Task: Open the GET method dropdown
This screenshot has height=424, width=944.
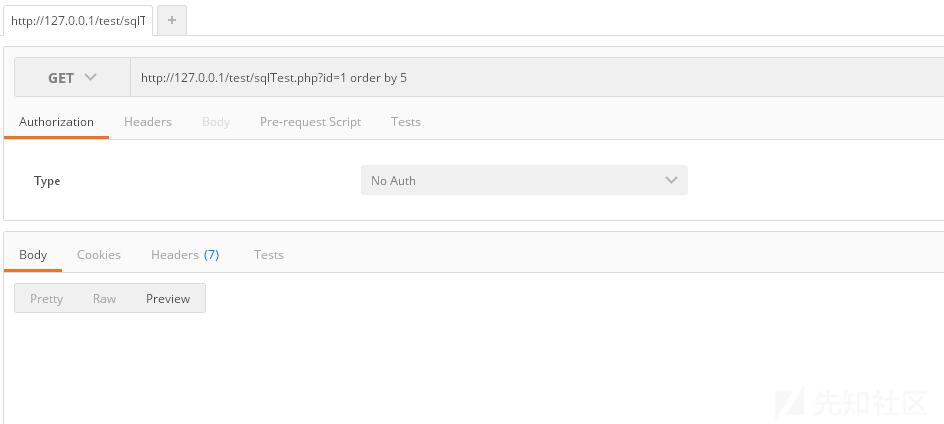Action: point(72,77)
